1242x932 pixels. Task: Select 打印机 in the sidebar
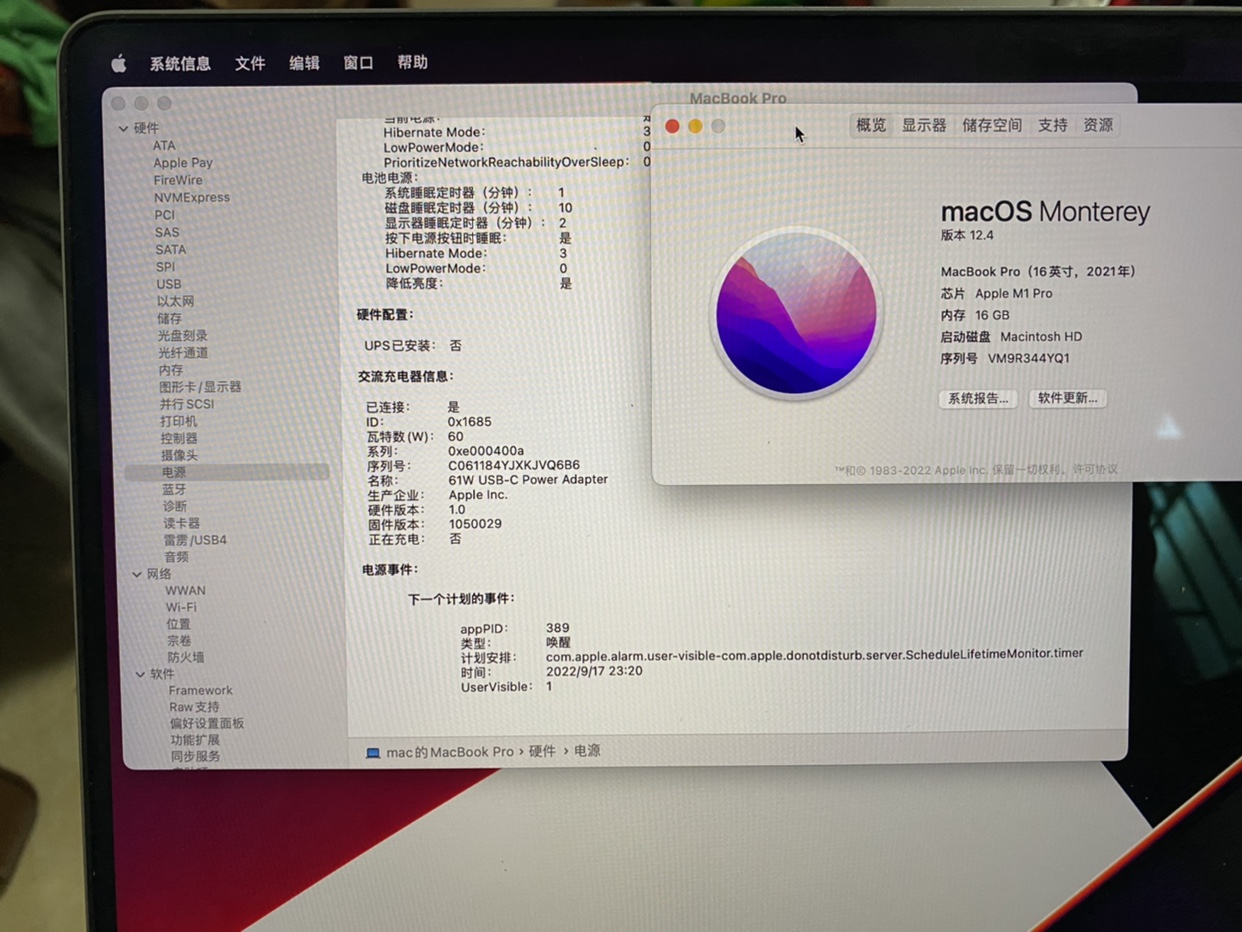(179, 421)
